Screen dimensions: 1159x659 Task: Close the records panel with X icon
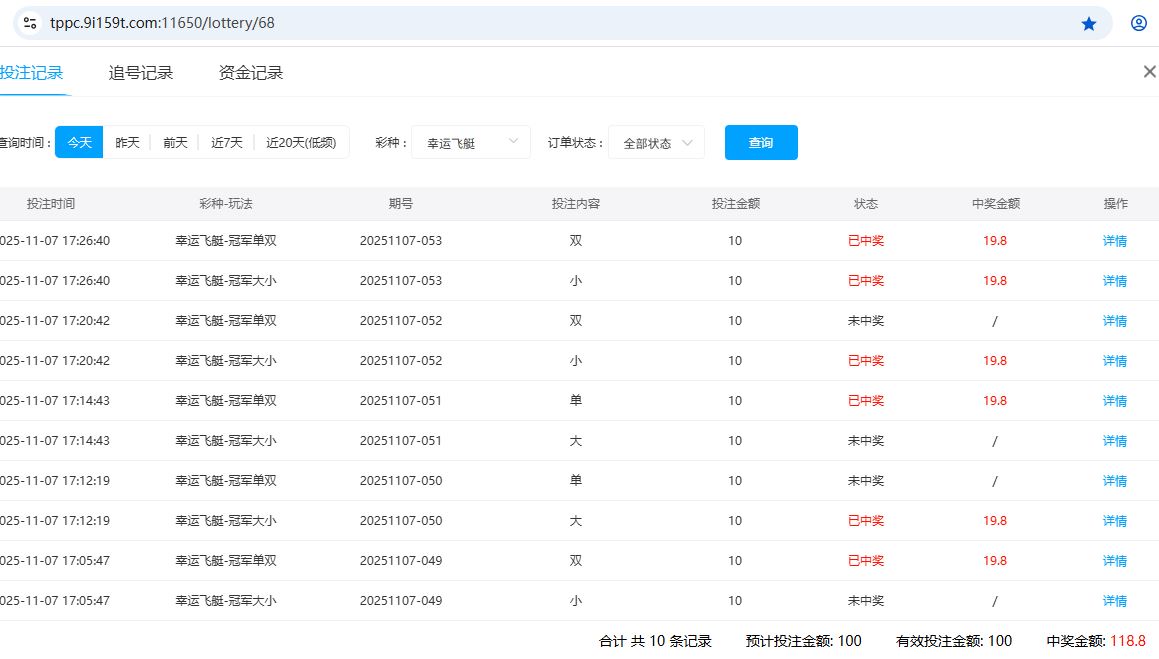(1149, 71)
